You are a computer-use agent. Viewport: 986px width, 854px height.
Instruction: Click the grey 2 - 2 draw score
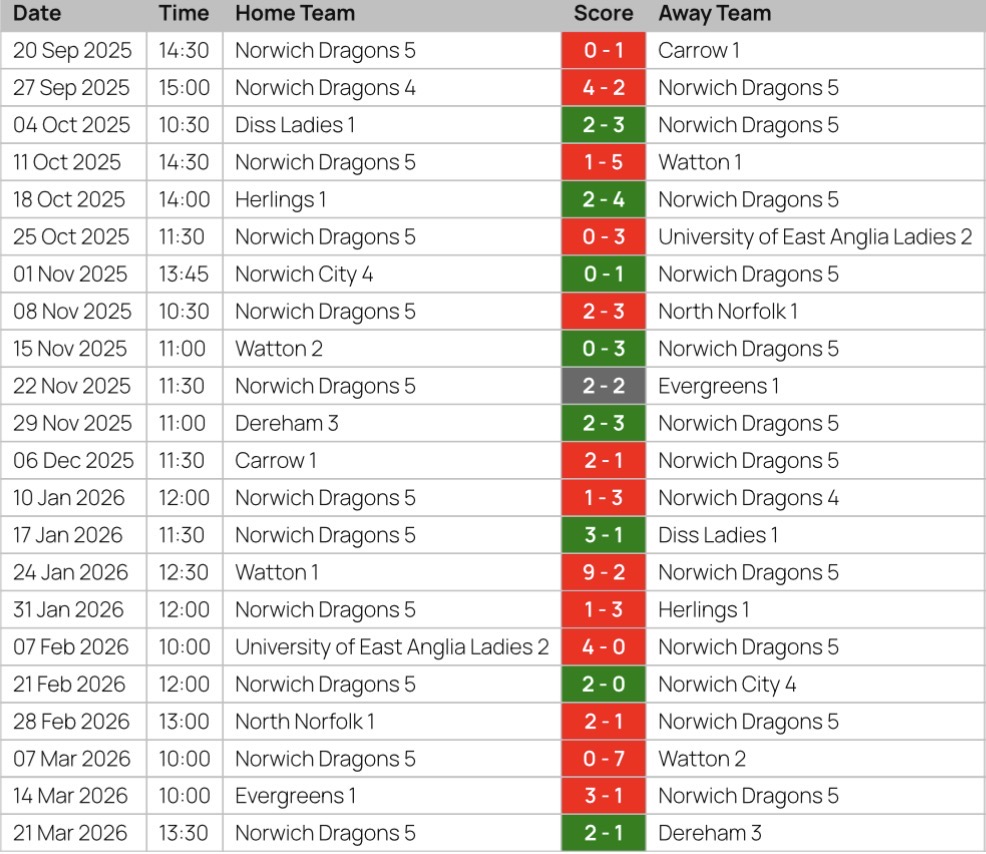(x=603, y=386)
